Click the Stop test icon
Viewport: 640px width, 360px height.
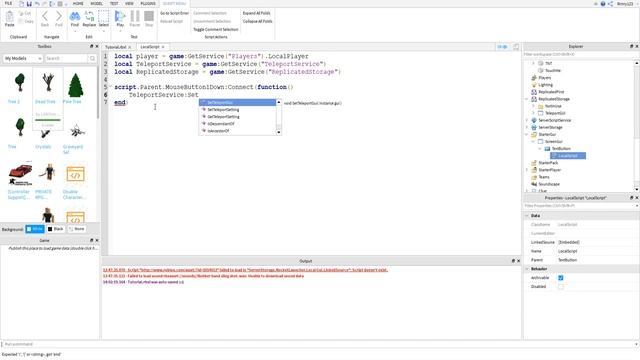point(149,16)
